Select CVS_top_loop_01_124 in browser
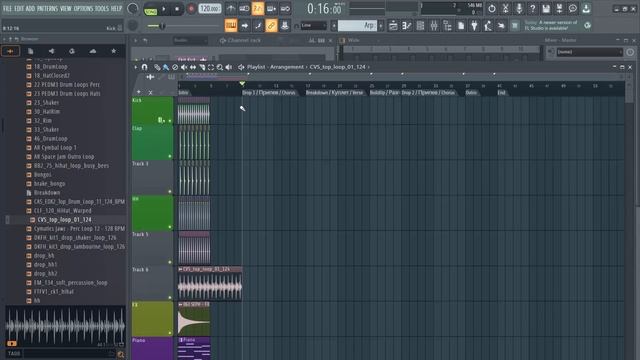640x360 pixels. pos(64,220)
